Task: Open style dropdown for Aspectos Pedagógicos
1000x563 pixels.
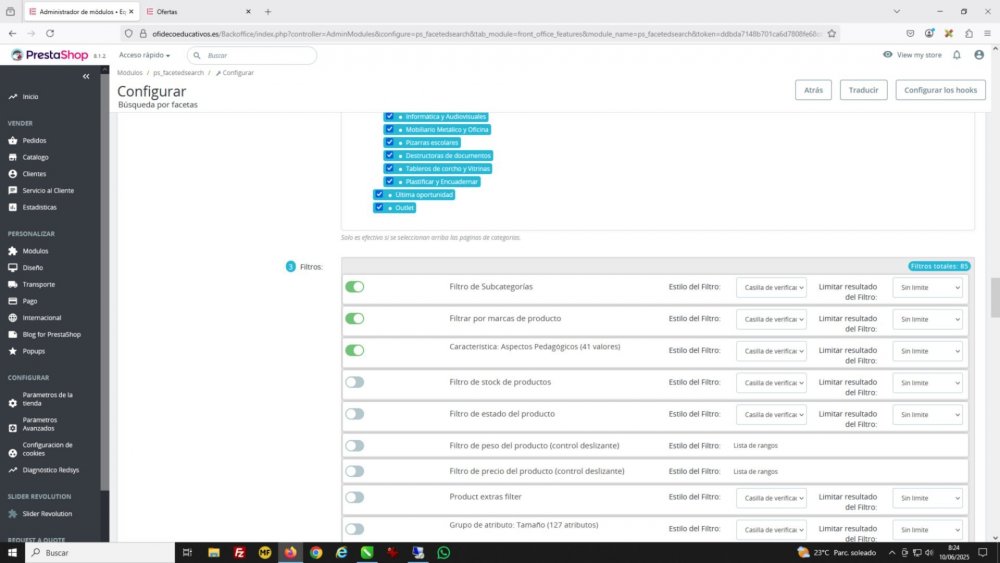Action: coord(771,351)
